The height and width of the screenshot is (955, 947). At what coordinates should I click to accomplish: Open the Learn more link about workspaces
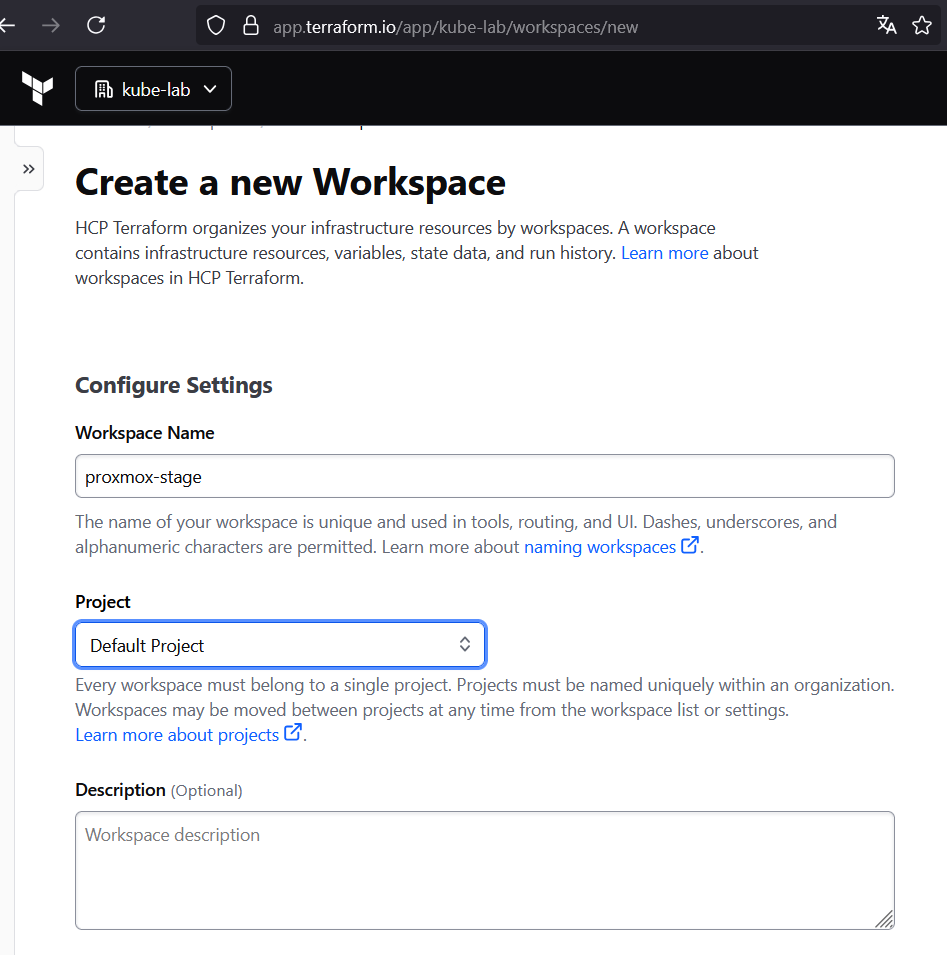pyautogui.click(x=664, y=253)
